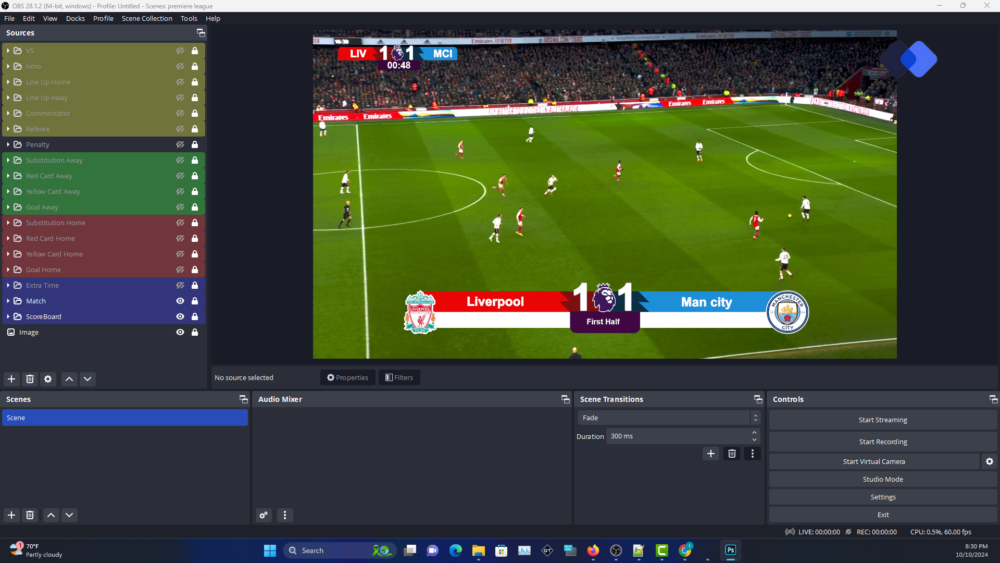Toggle lock on Image source

coord(195,332)
